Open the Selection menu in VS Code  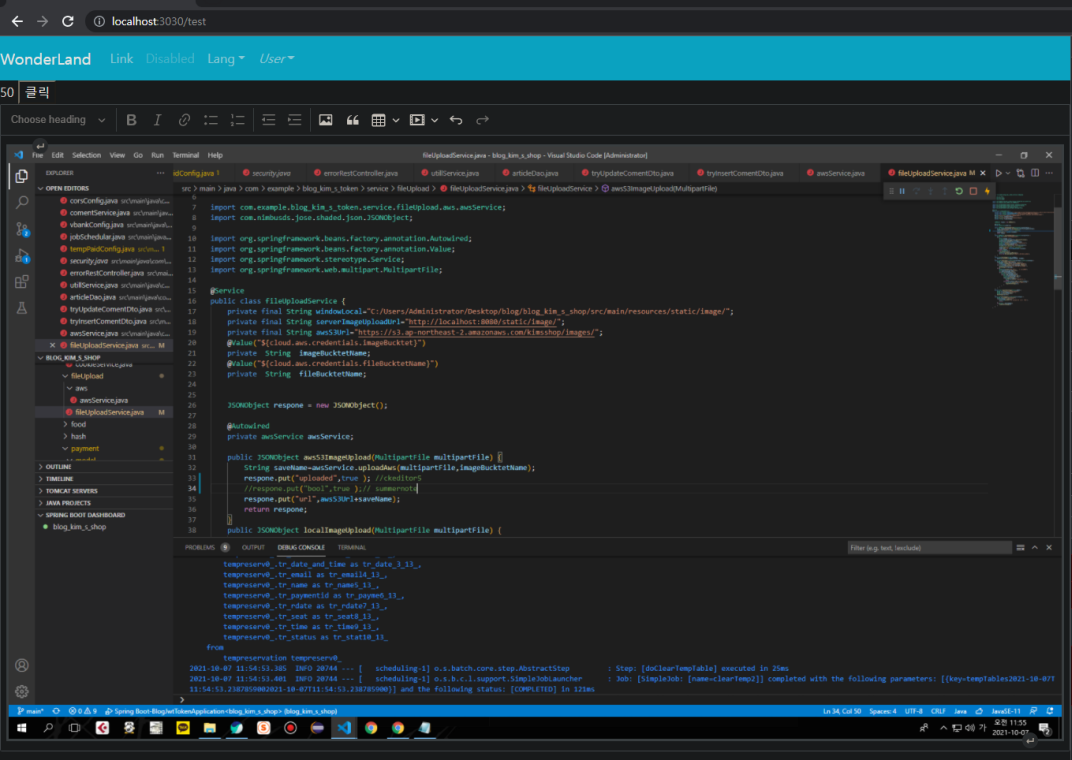click(x=86, y=155)
